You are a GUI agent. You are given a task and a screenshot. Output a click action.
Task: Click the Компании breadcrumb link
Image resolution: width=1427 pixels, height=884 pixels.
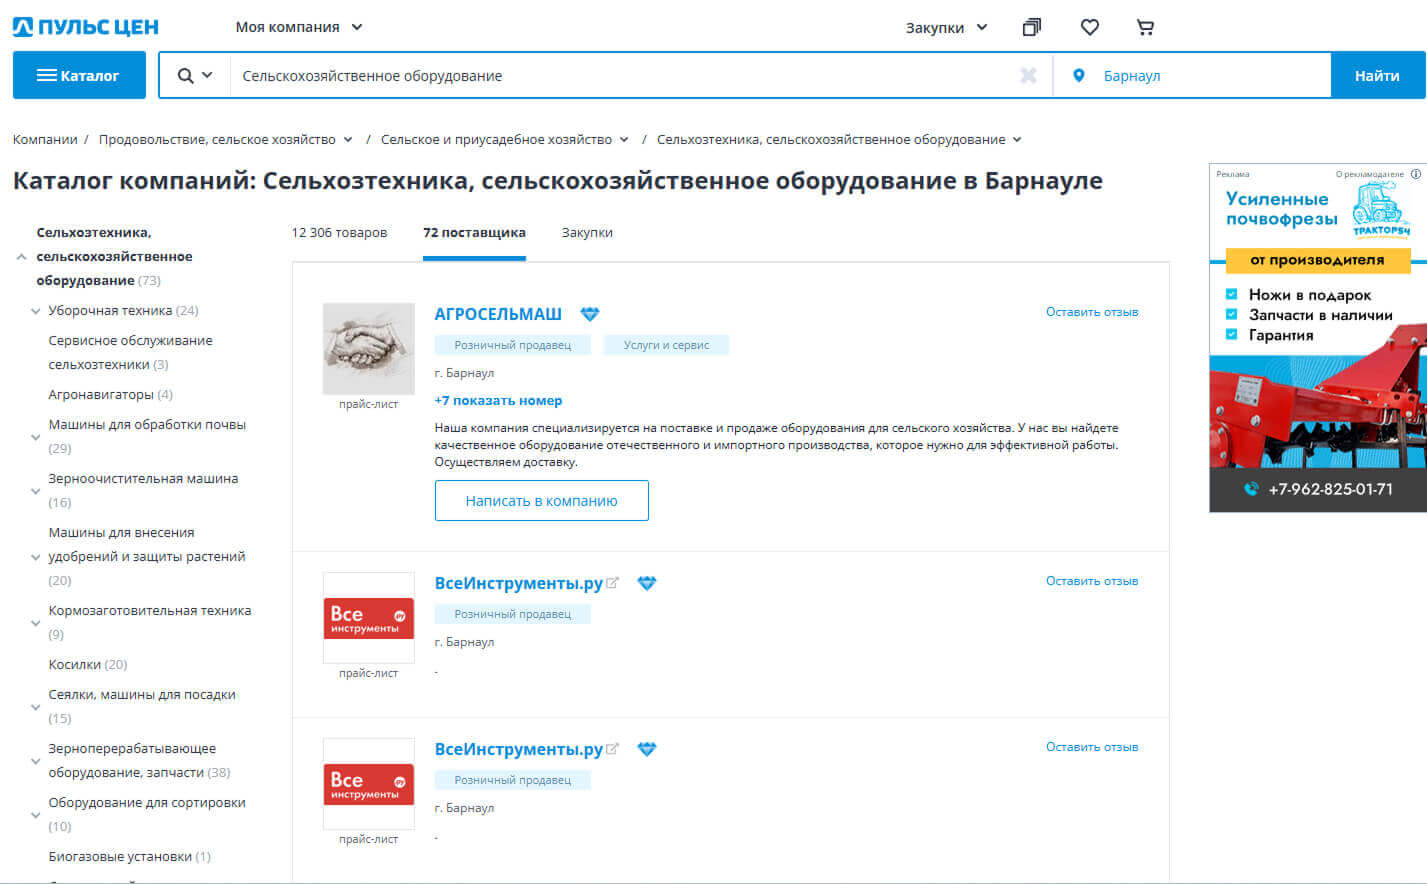[45, 139]
